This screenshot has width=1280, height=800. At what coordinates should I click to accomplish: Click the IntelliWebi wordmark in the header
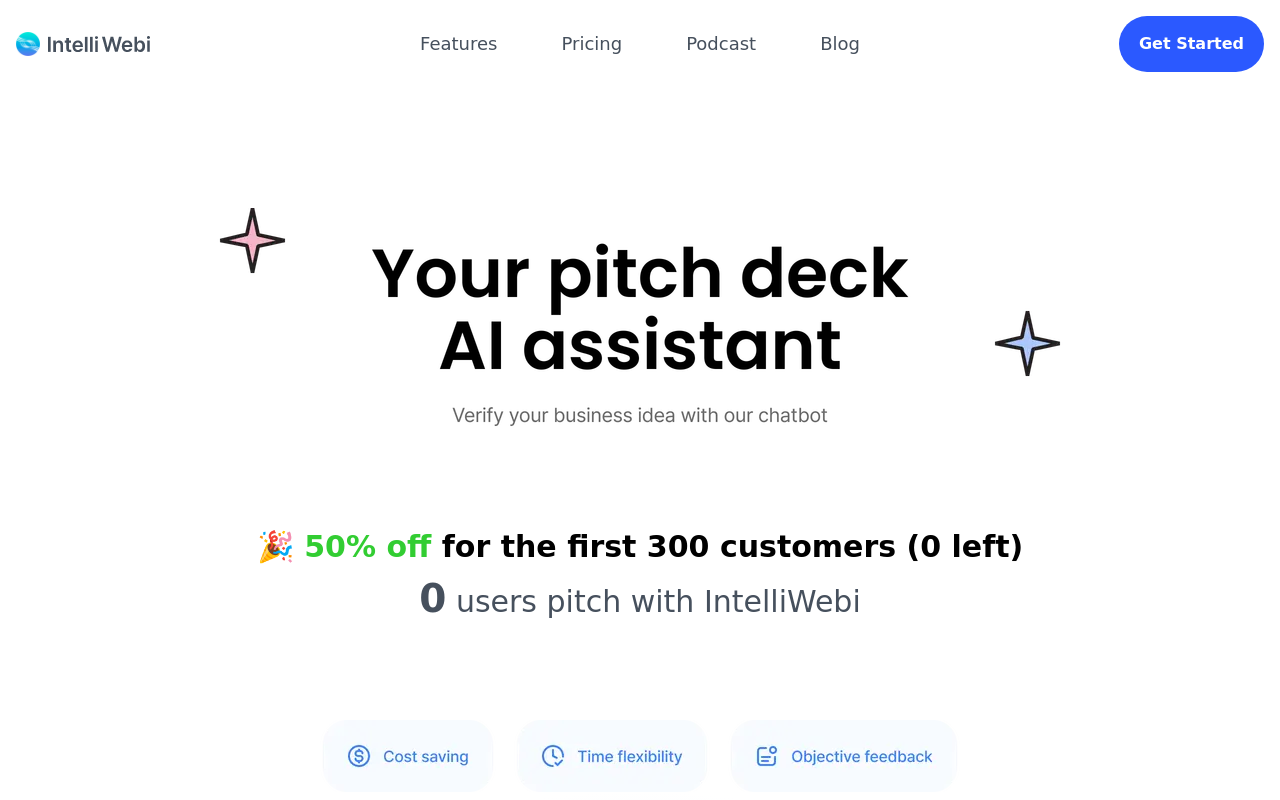click(x=99, y=44)
